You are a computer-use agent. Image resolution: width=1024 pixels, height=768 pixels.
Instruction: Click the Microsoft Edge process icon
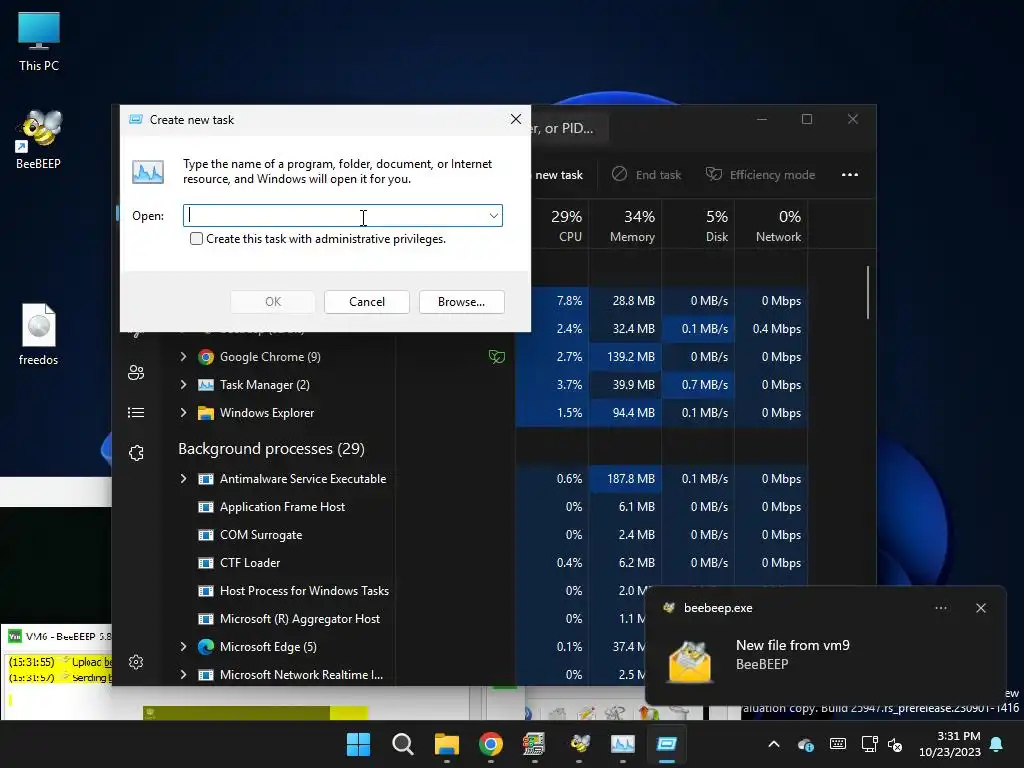[x=206, y=647]
